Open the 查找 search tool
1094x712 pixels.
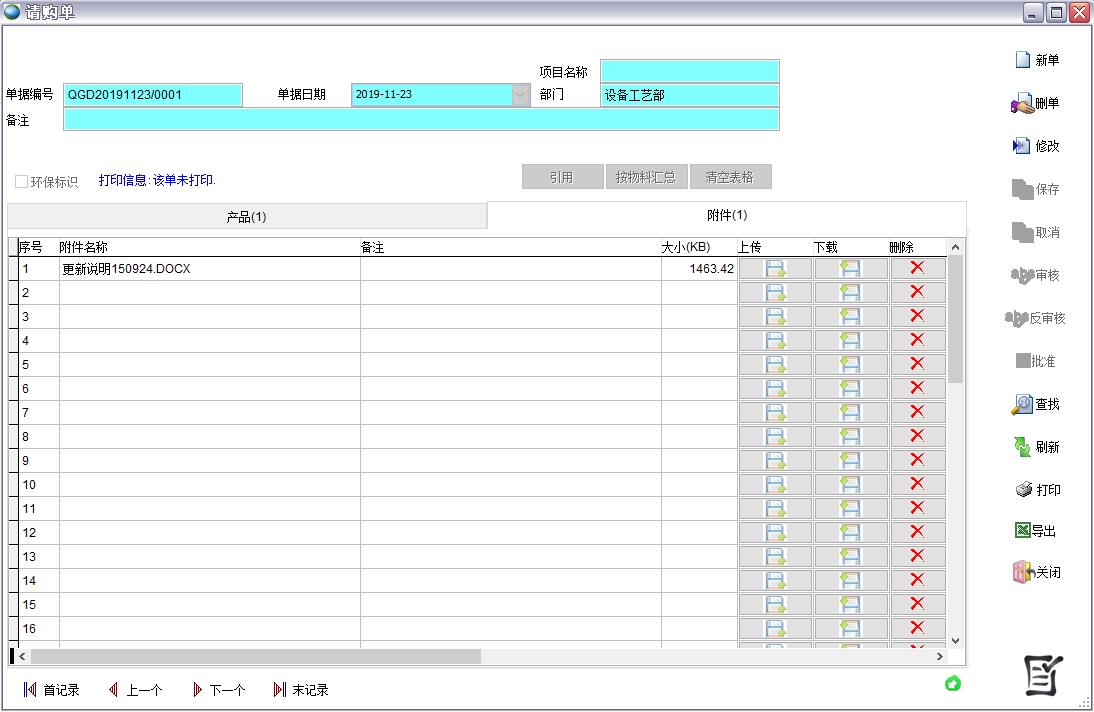tap(1022, 404)
